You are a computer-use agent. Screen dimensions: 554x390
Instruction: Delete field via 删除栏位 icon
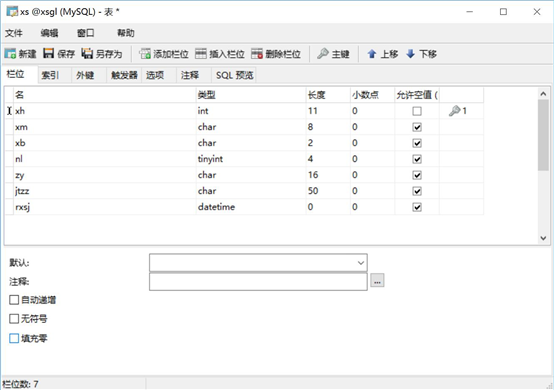pos(276,54)
